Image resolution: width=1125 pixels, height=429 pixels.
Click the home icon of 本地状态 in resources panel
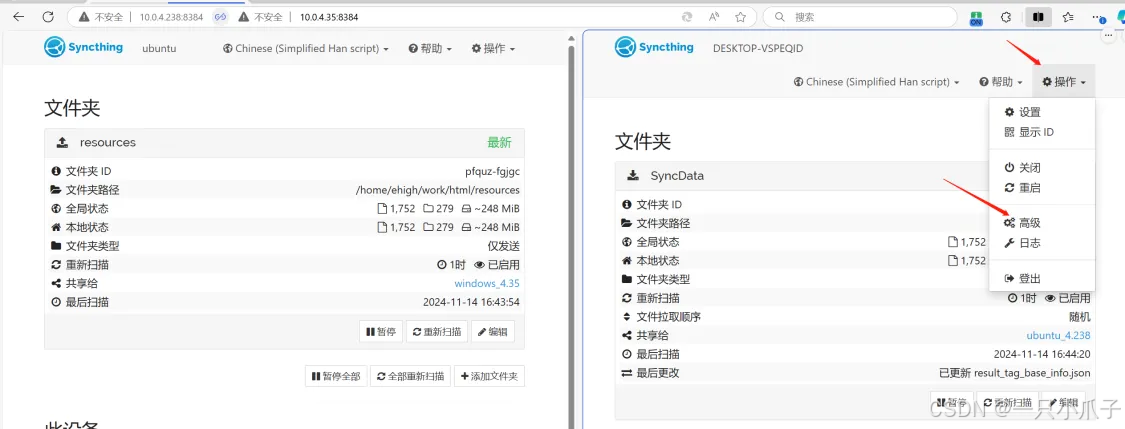(x=56, y=227)
